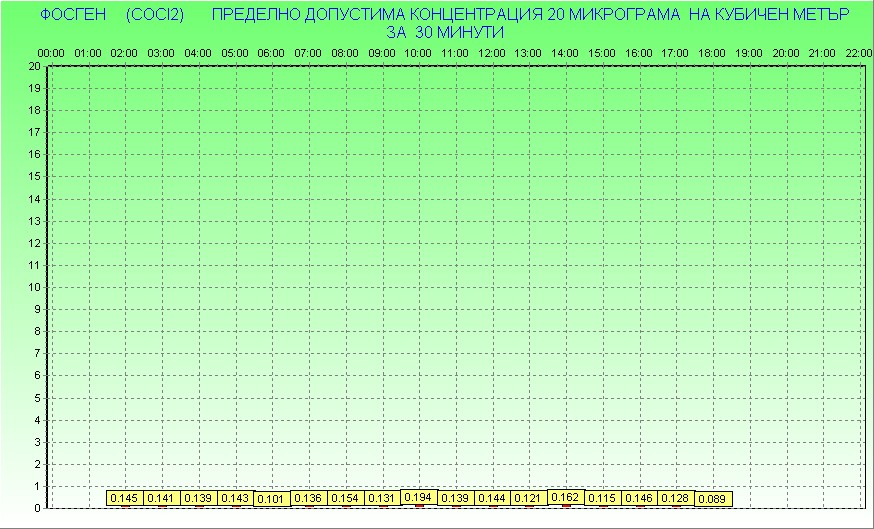Click the 0.128 data label
The height and width of the screenshot is (529, 874).
[676, 498]
